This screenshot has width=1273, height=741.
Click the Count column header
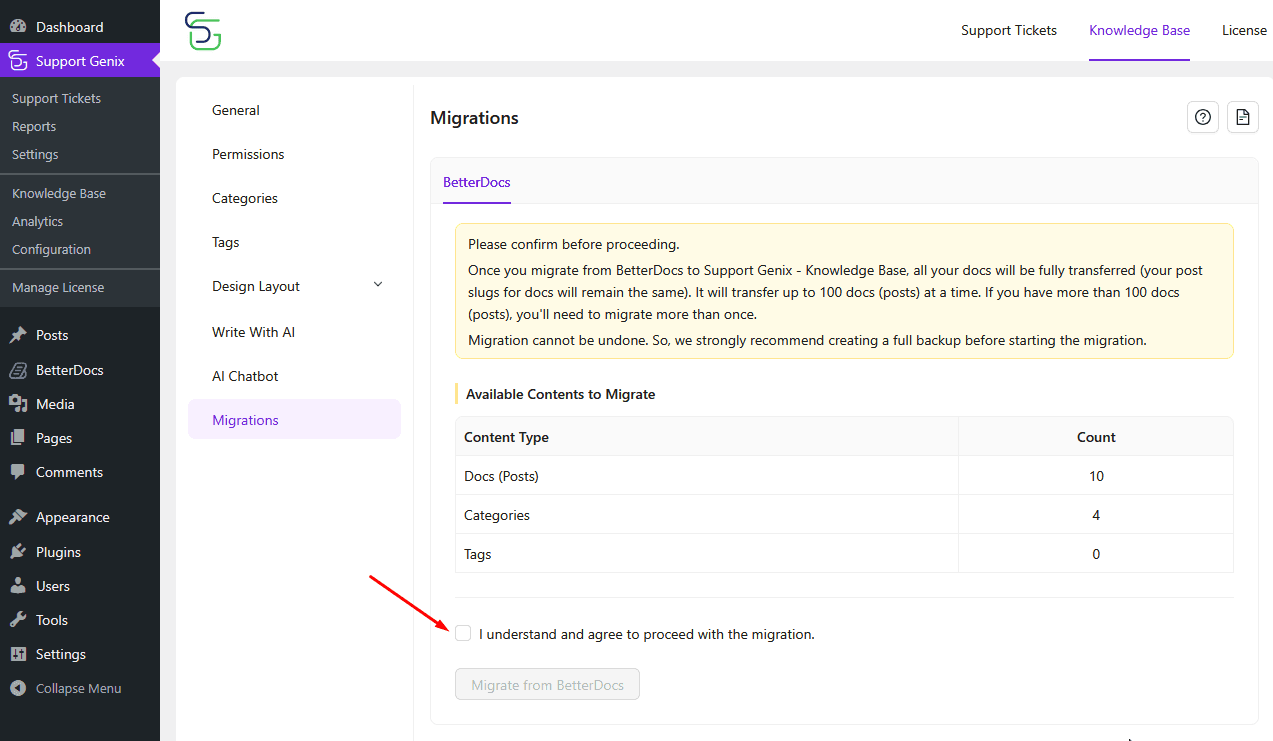click(1096, 437)
